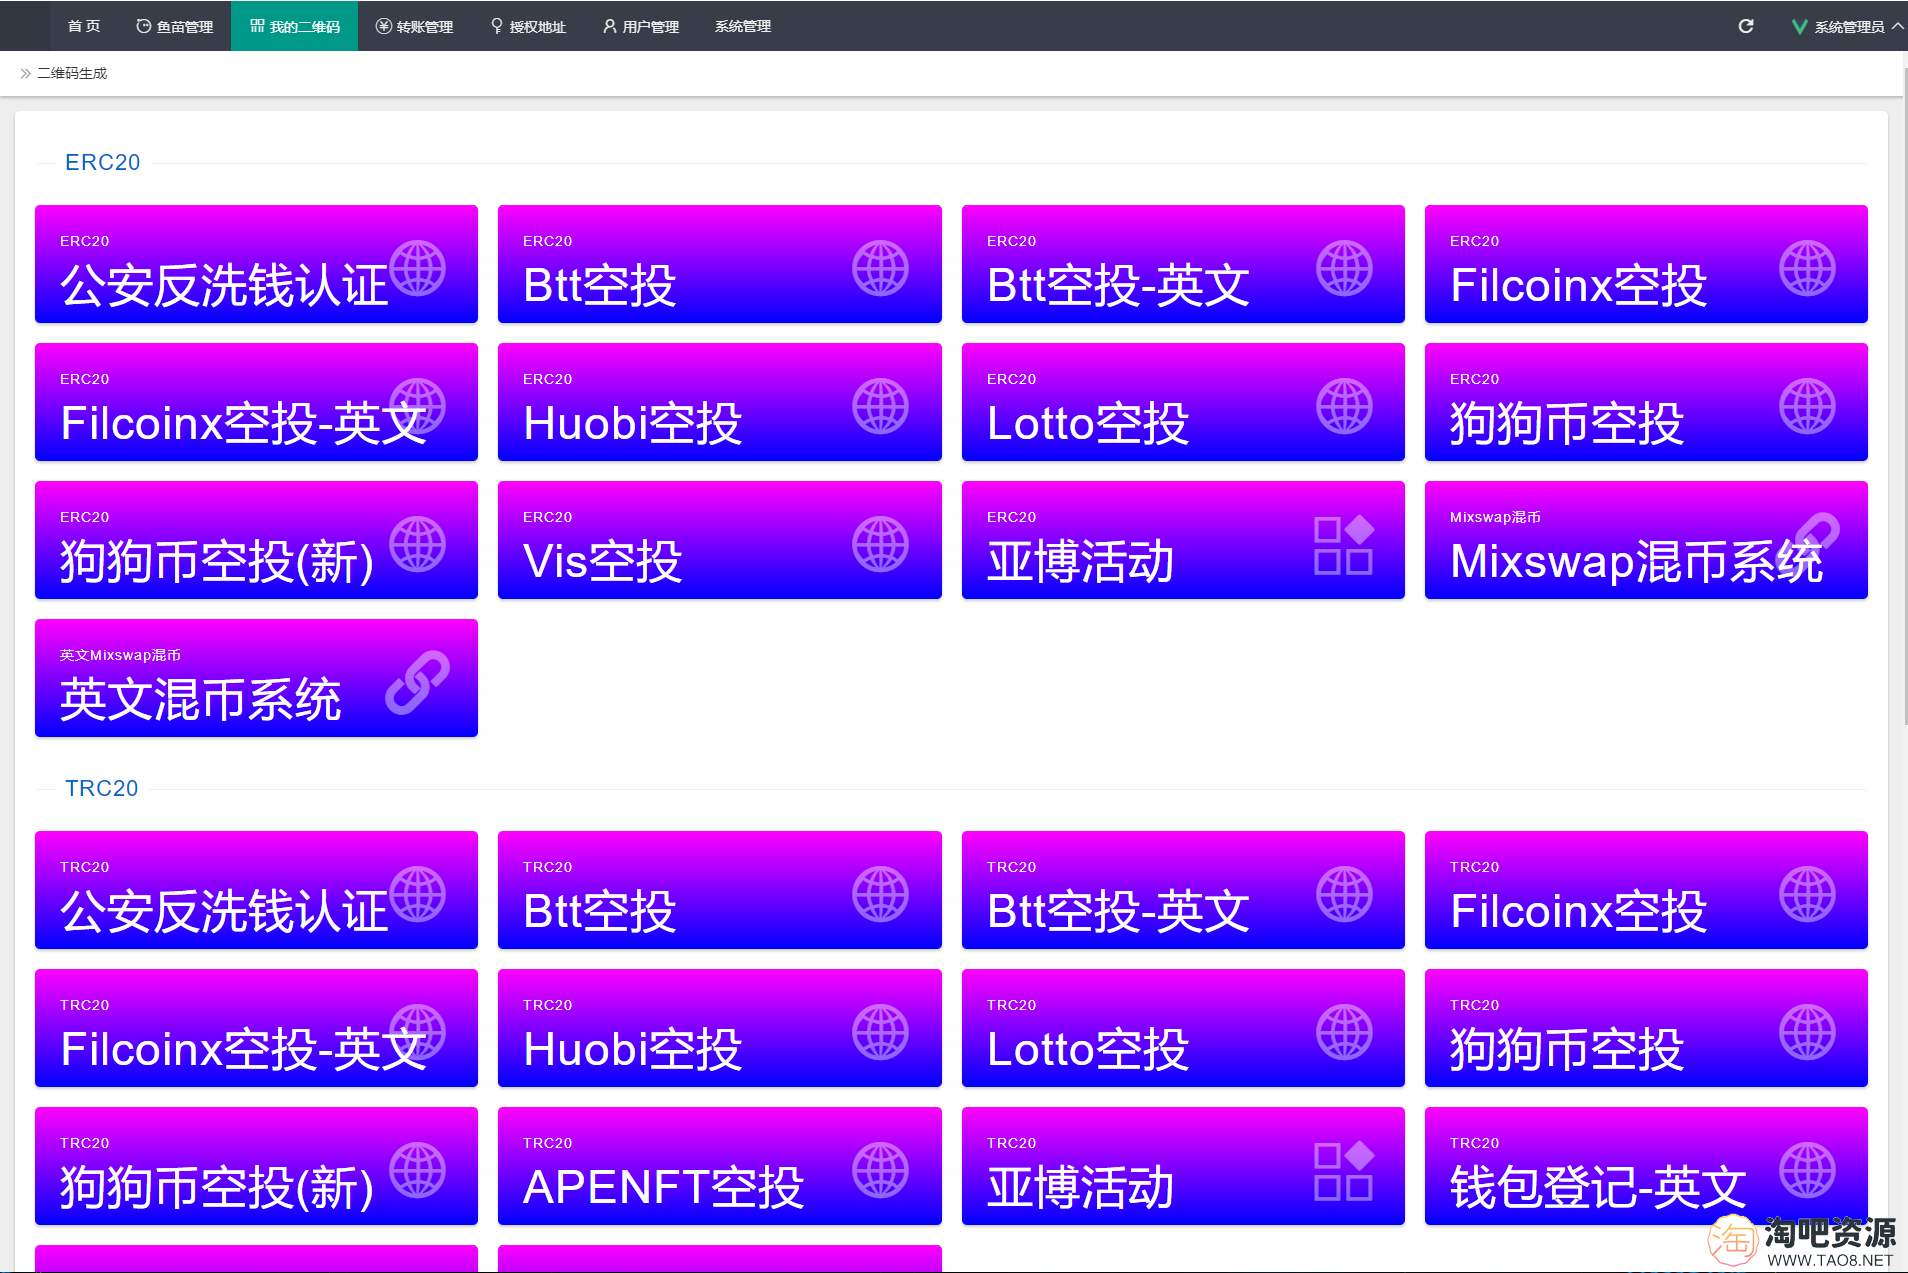The image size is (1908, 1273).
Task: Click globe icon on ERC20 Filcoinx空投 card
Action: (x=1808, y=268)
